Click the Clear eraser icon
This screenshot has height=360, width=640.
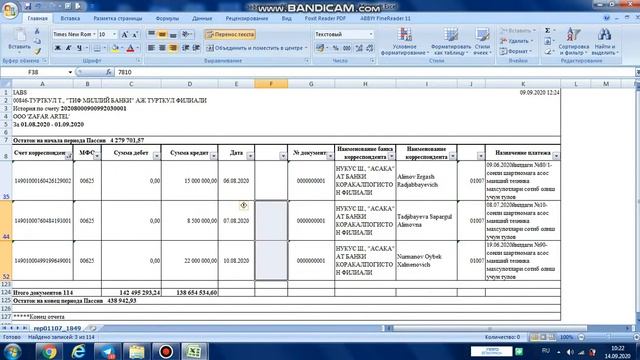(548, 52)
